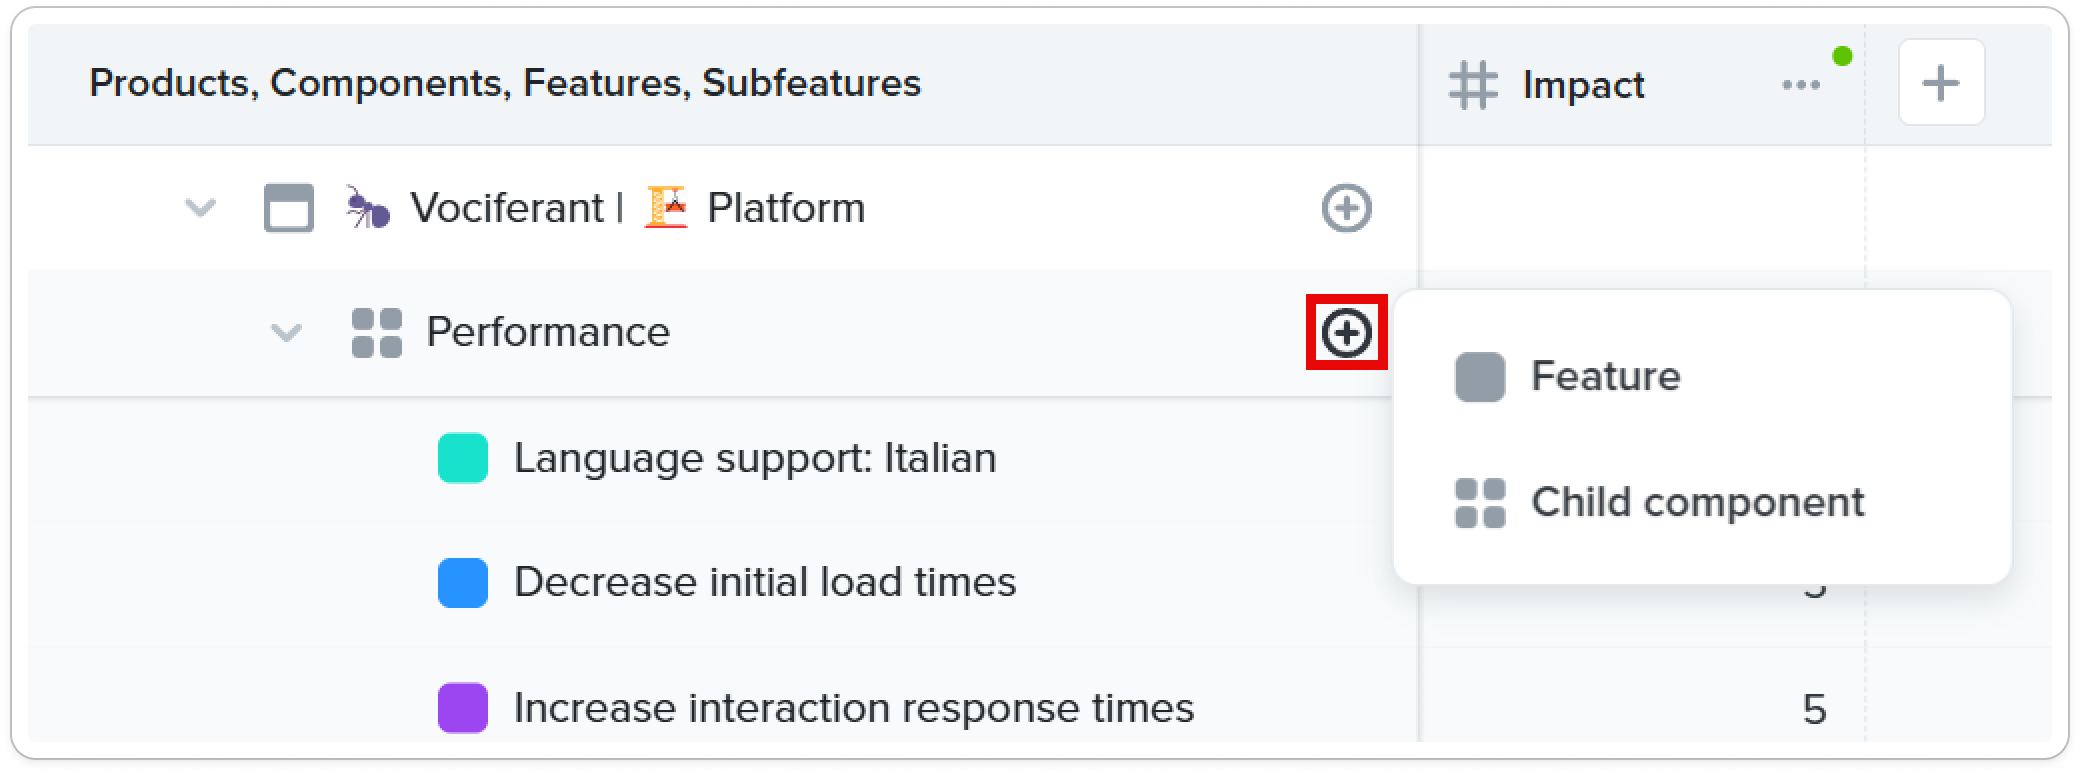The height and width of the screenshot is (774, 2080).
Task: Add a new column with plus button
Action: click(x=1941, y=82)
